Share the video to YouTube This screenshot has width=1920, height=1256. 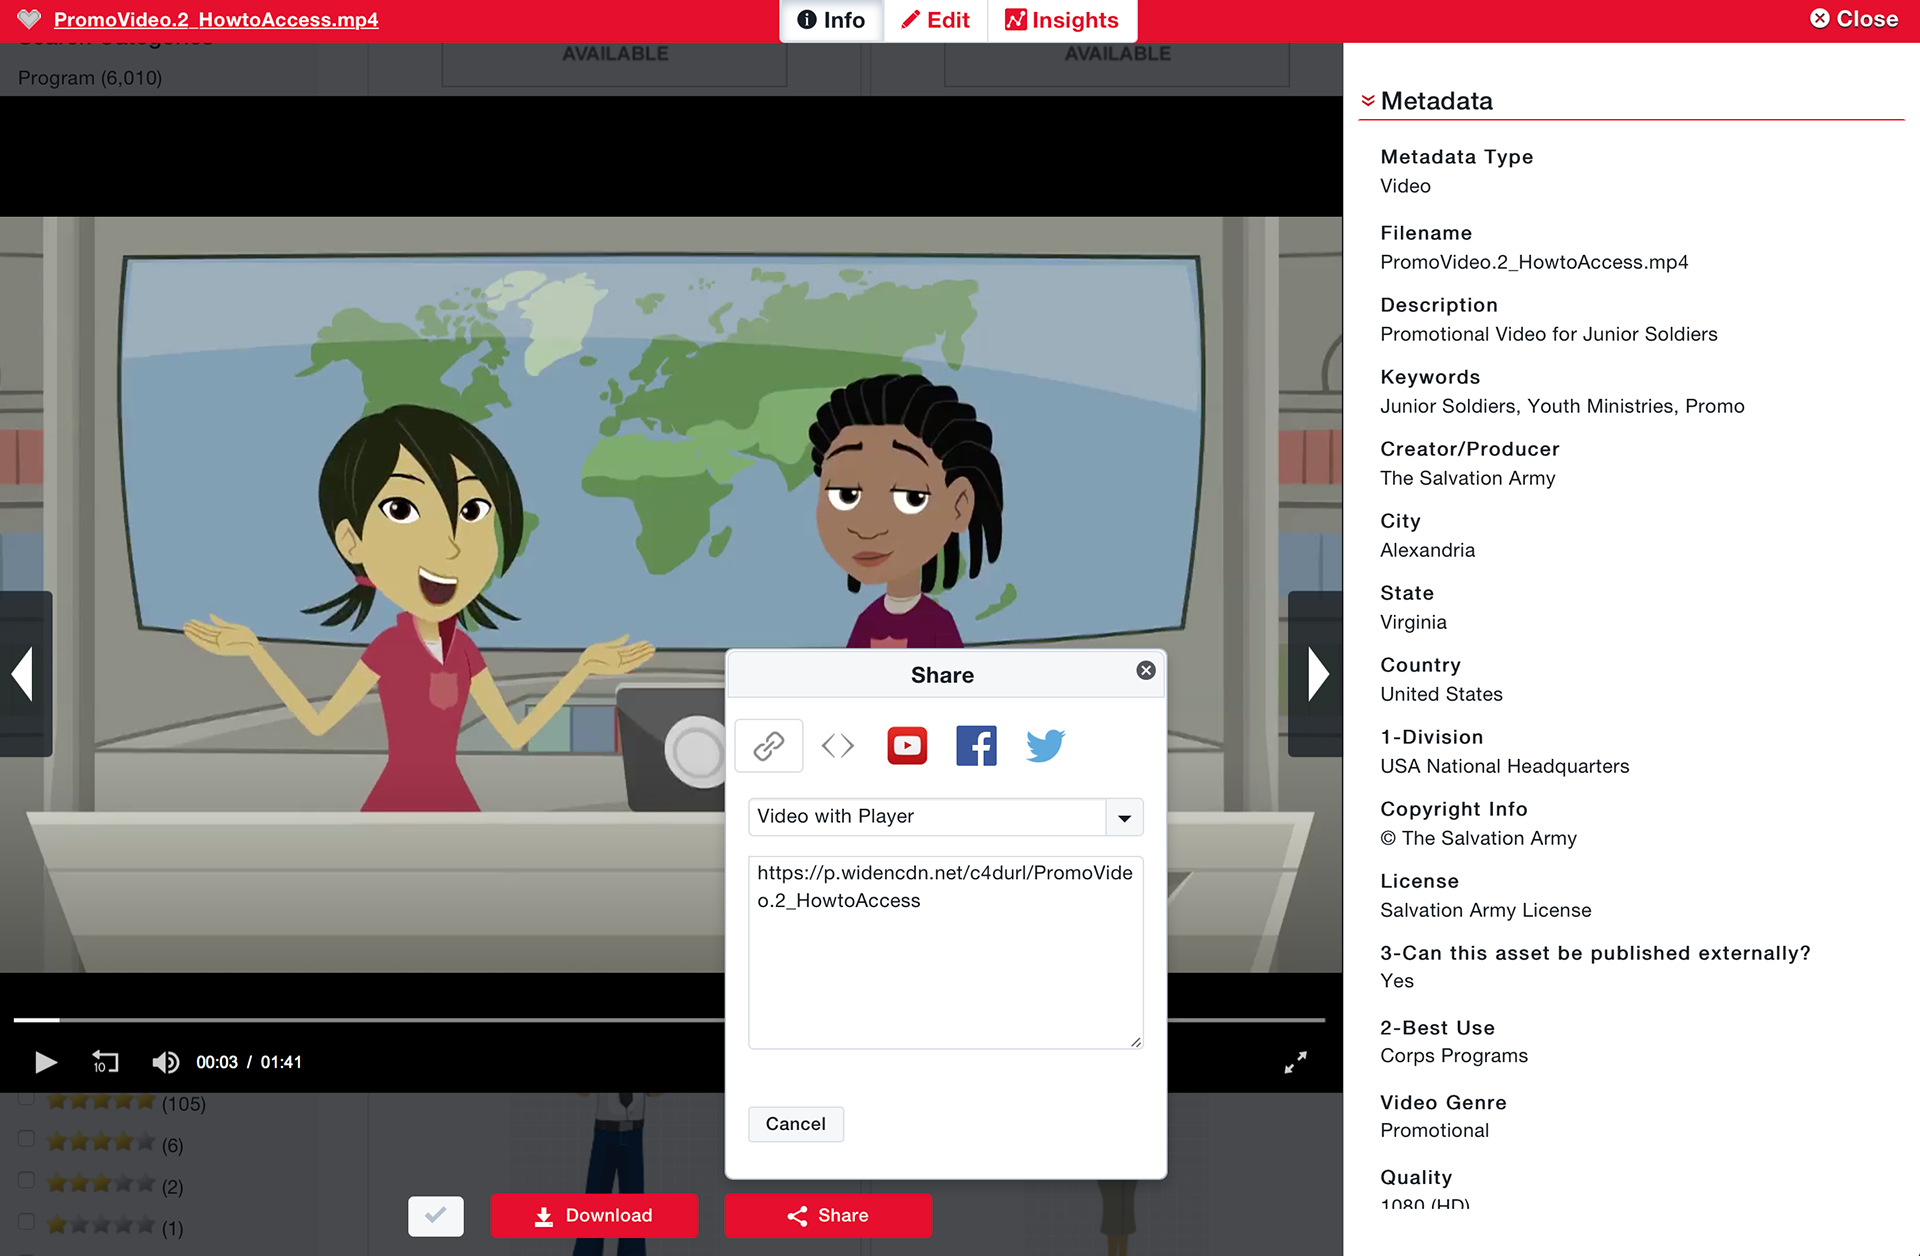907,746
